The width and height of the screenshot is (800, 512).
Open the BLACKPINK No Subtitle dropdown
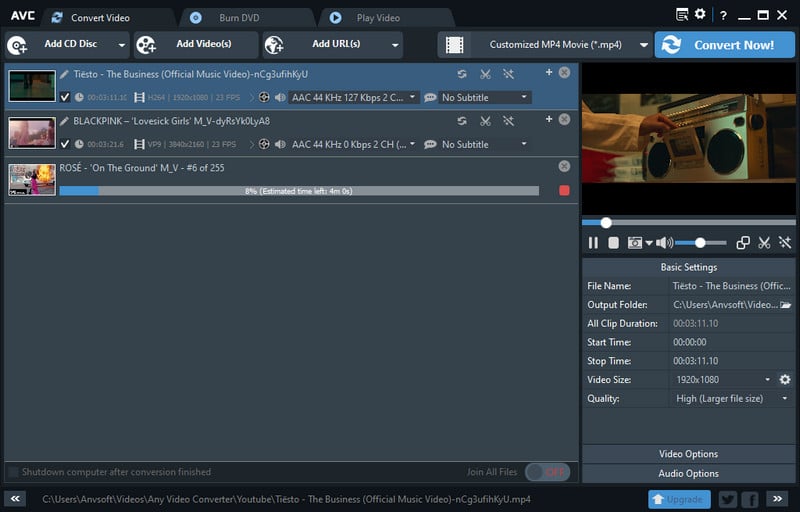484,144
